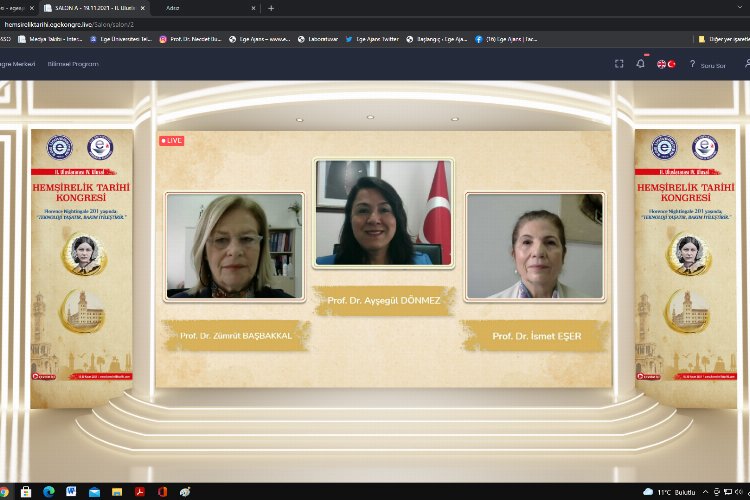The width and height of the screenshot is (750, 500).
Task: Open Microsoft Office from the taskbar
Action: pyautogui.click(x=162, y=492)
